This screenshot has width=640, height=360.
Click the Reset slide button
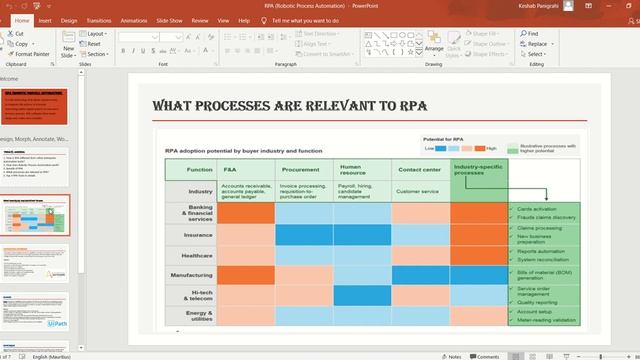[x=90, y=44]
